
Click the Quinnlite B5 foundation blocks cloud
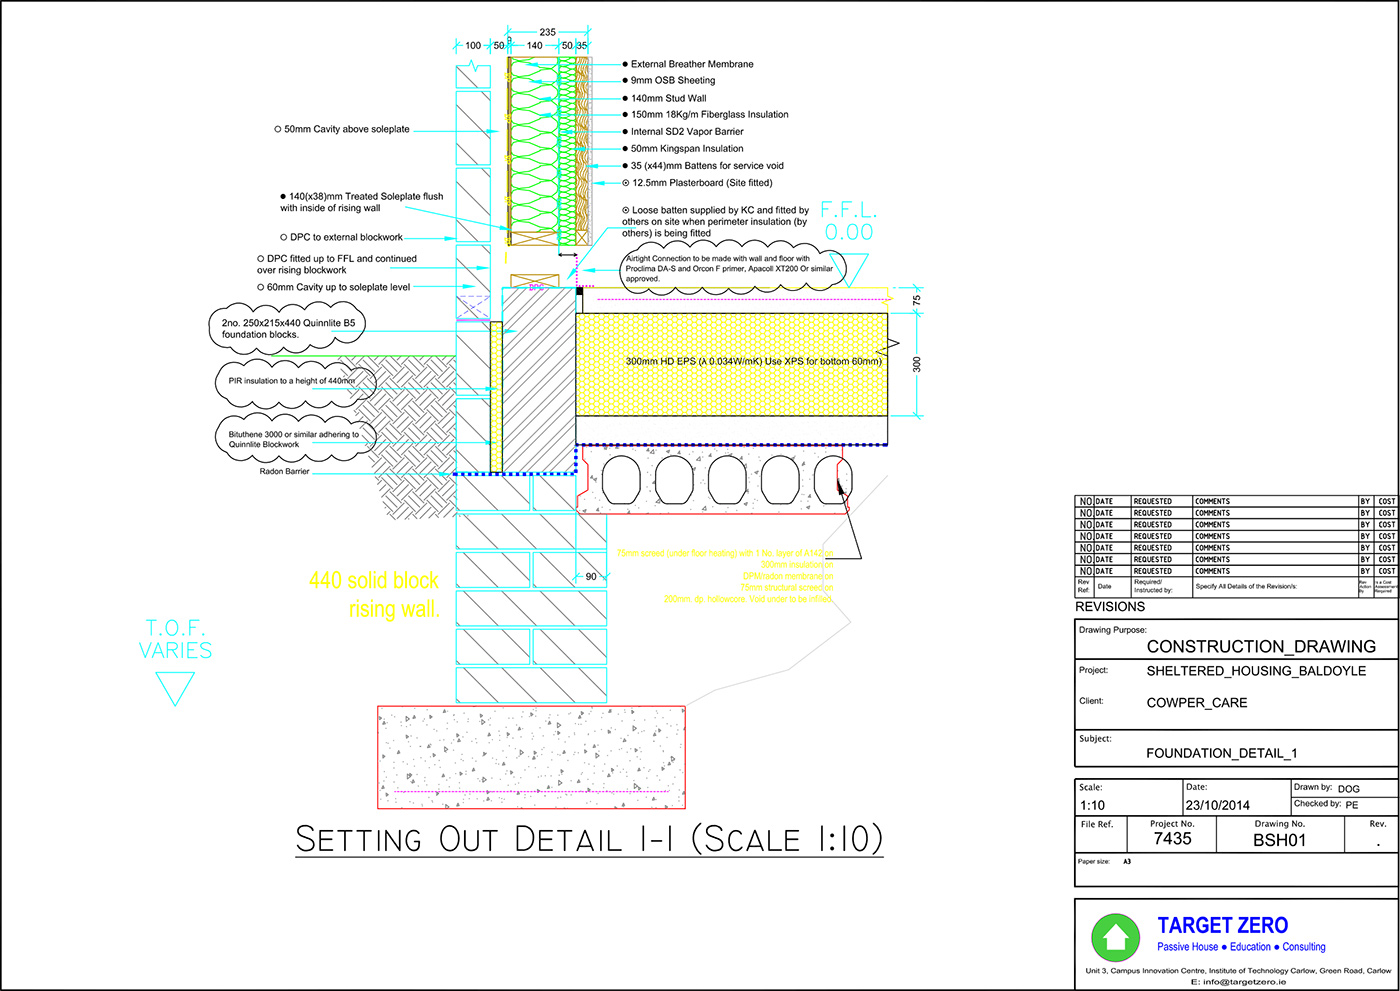point(288,329)
